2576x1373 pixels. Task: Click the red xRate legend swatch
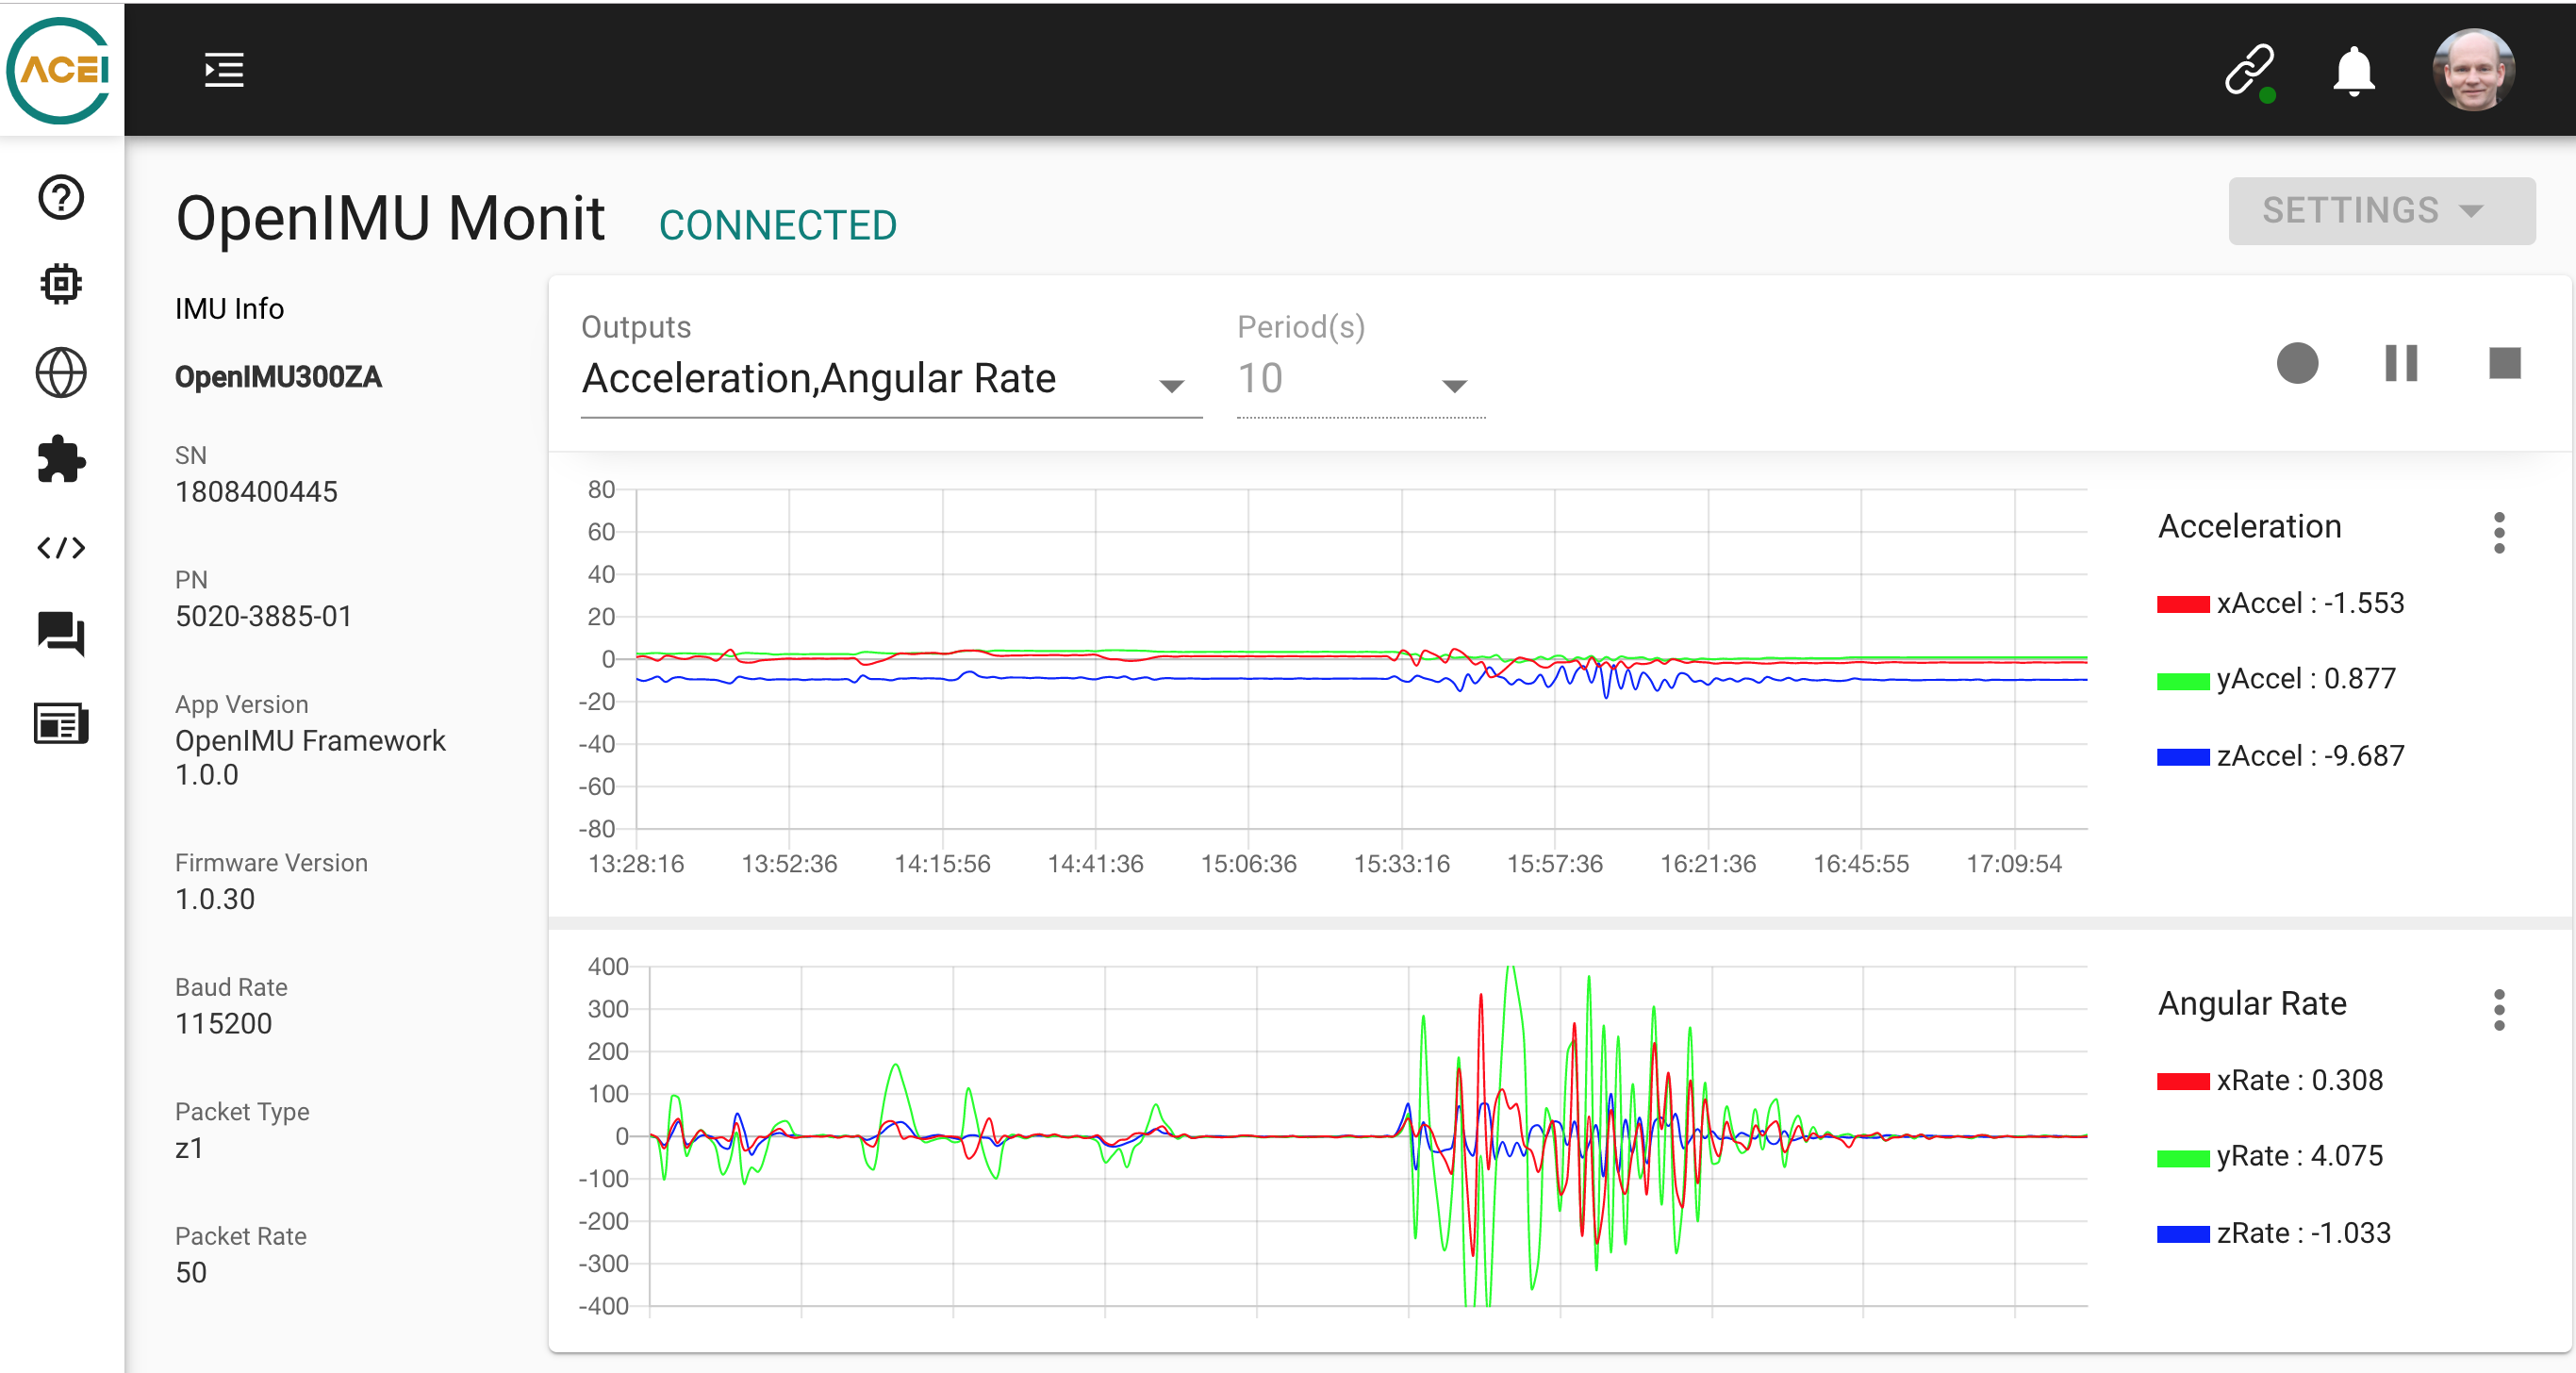pos(2183,1081)
